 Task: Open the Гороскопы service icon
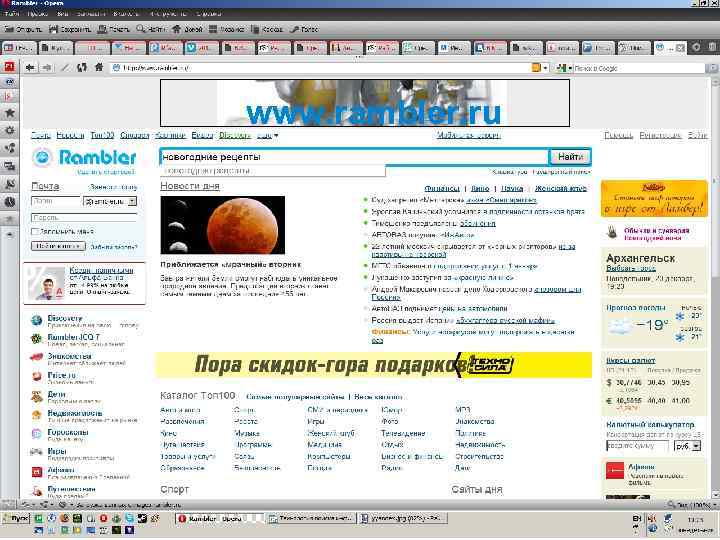click(x=36, y=433)
